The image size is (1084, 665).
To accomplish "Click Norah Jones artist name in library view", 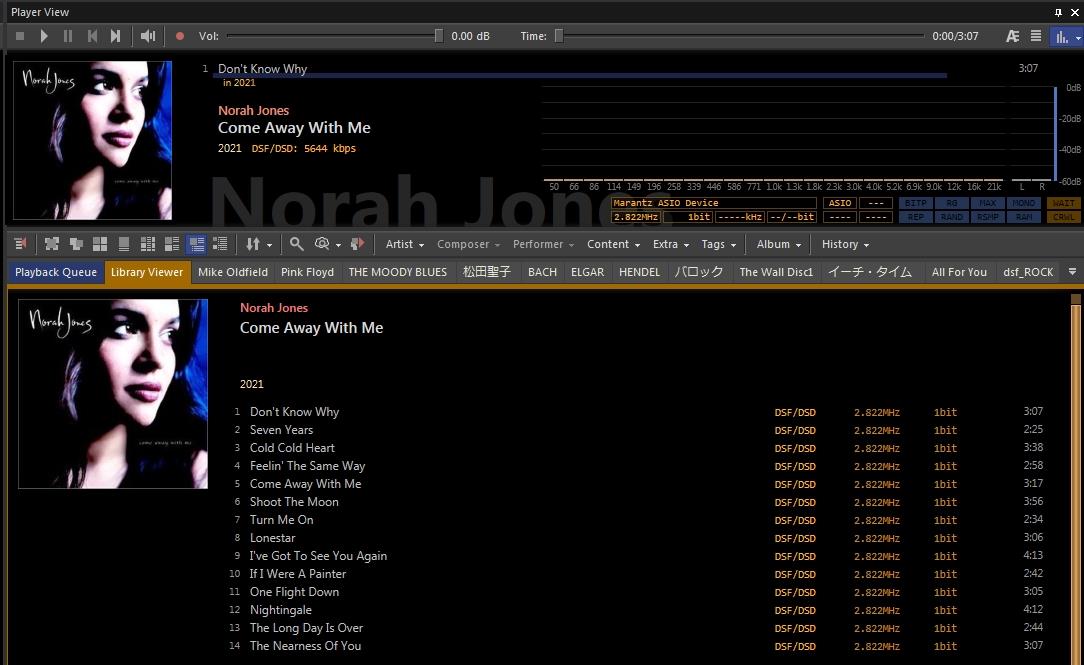I will pyautogui.click(x=274, y=308).
